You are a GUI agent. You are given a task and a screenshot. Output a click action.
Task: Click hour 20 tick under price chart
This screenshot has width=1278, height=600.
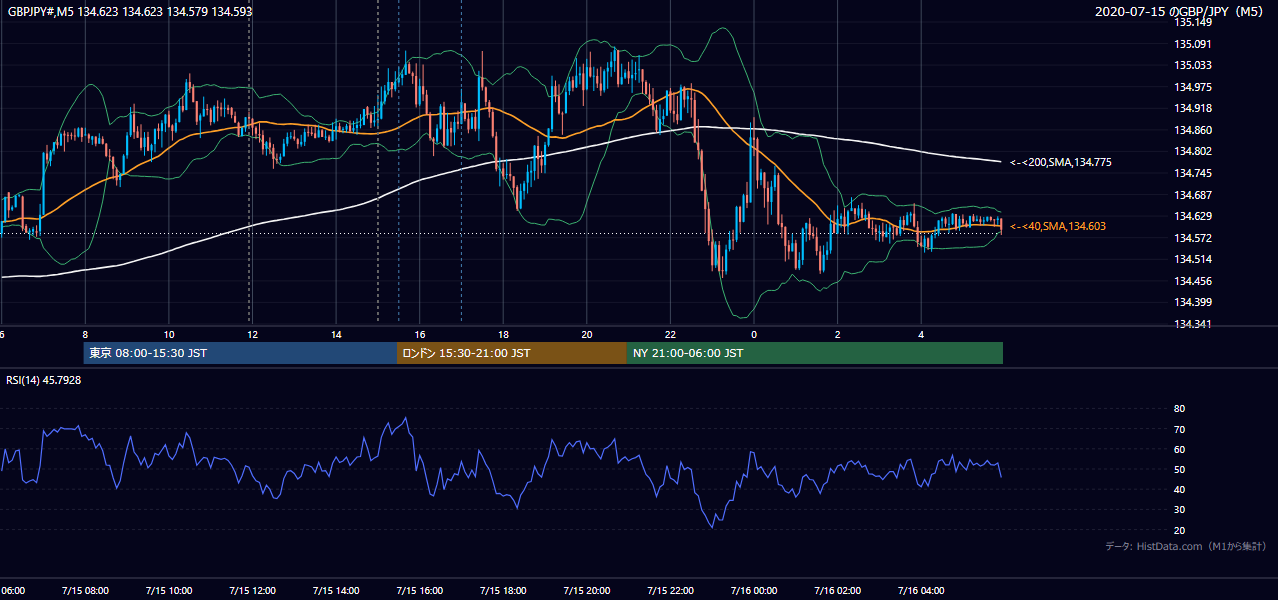(x=587, y=335)
